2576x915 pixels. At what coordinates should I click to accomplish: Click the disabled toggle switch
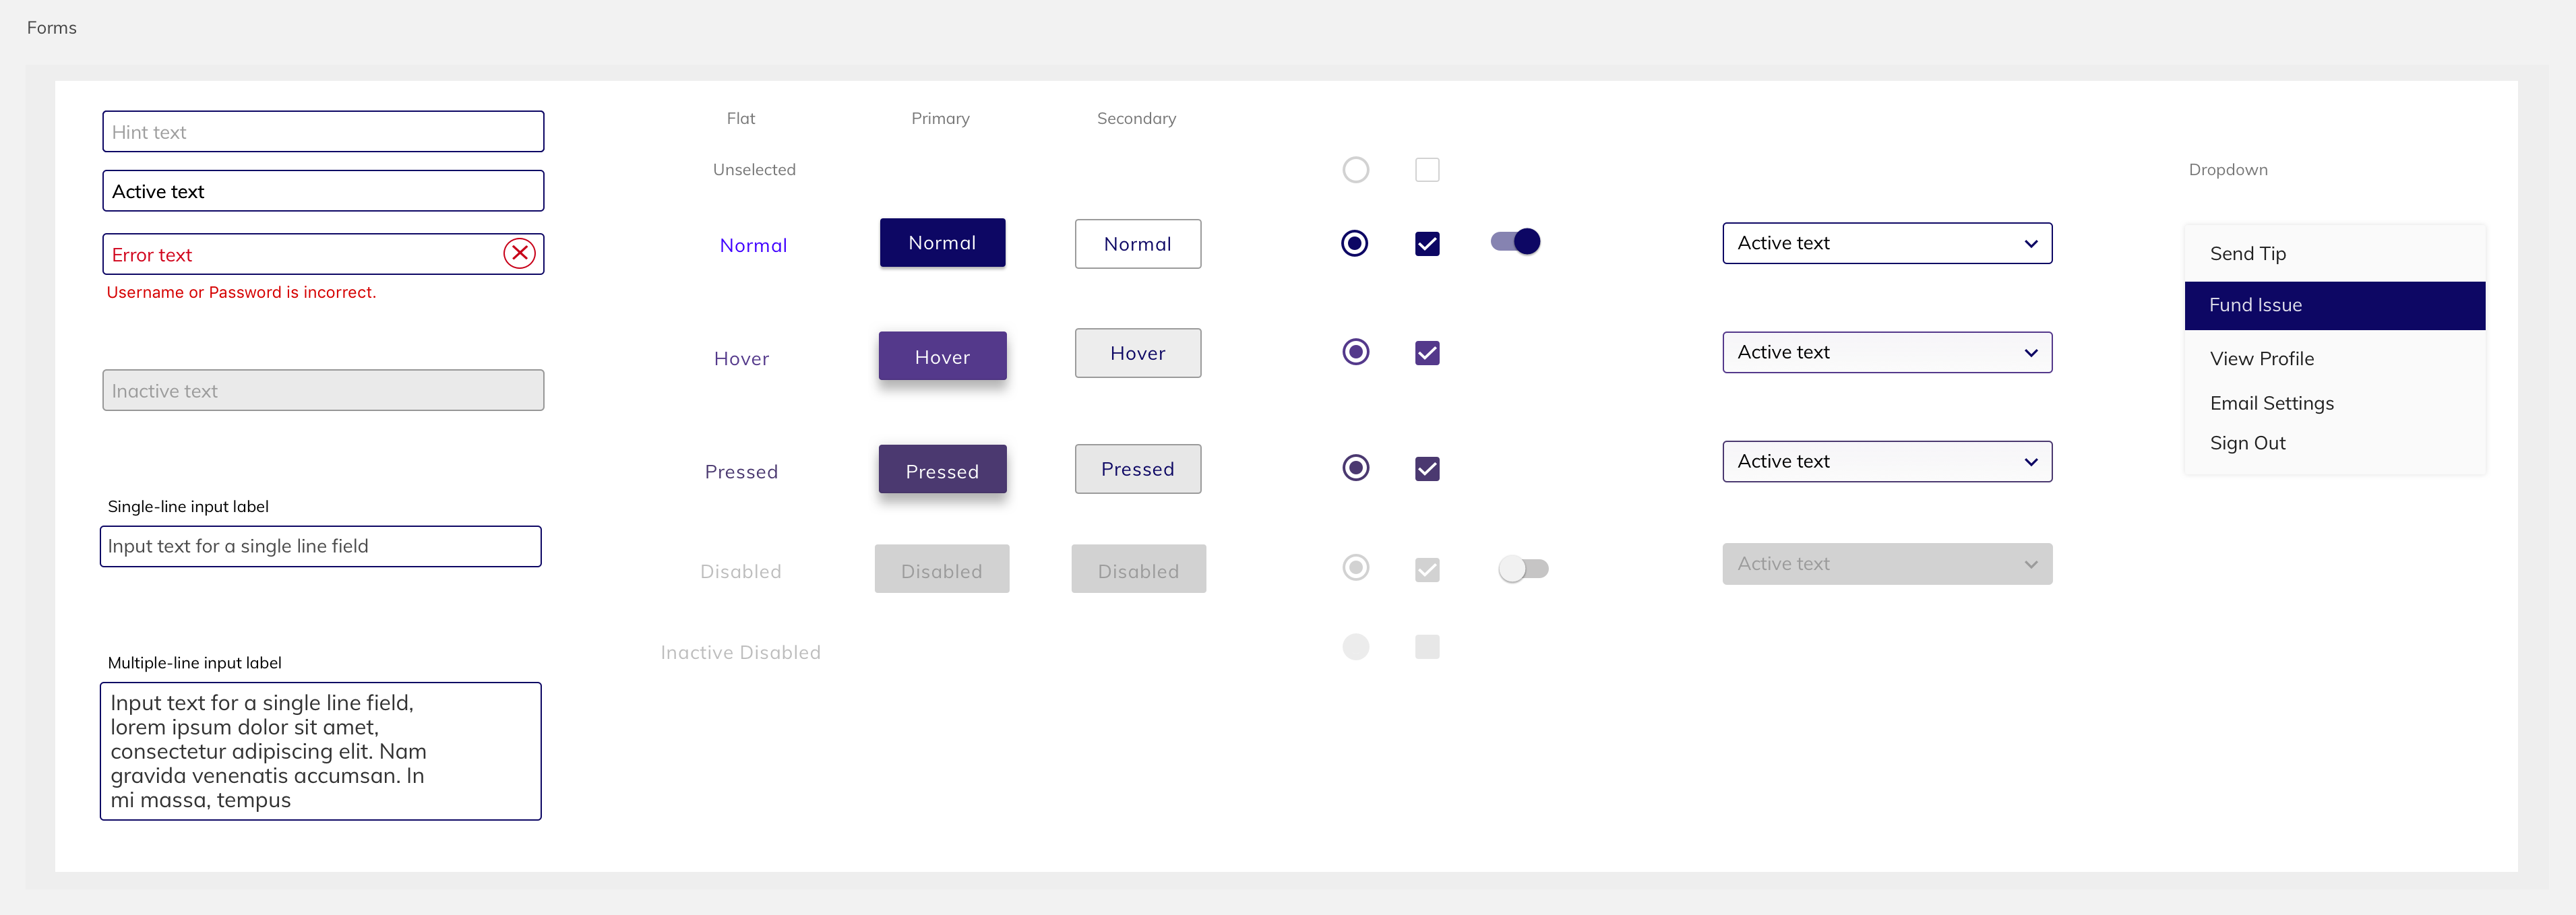[1522, 569]
